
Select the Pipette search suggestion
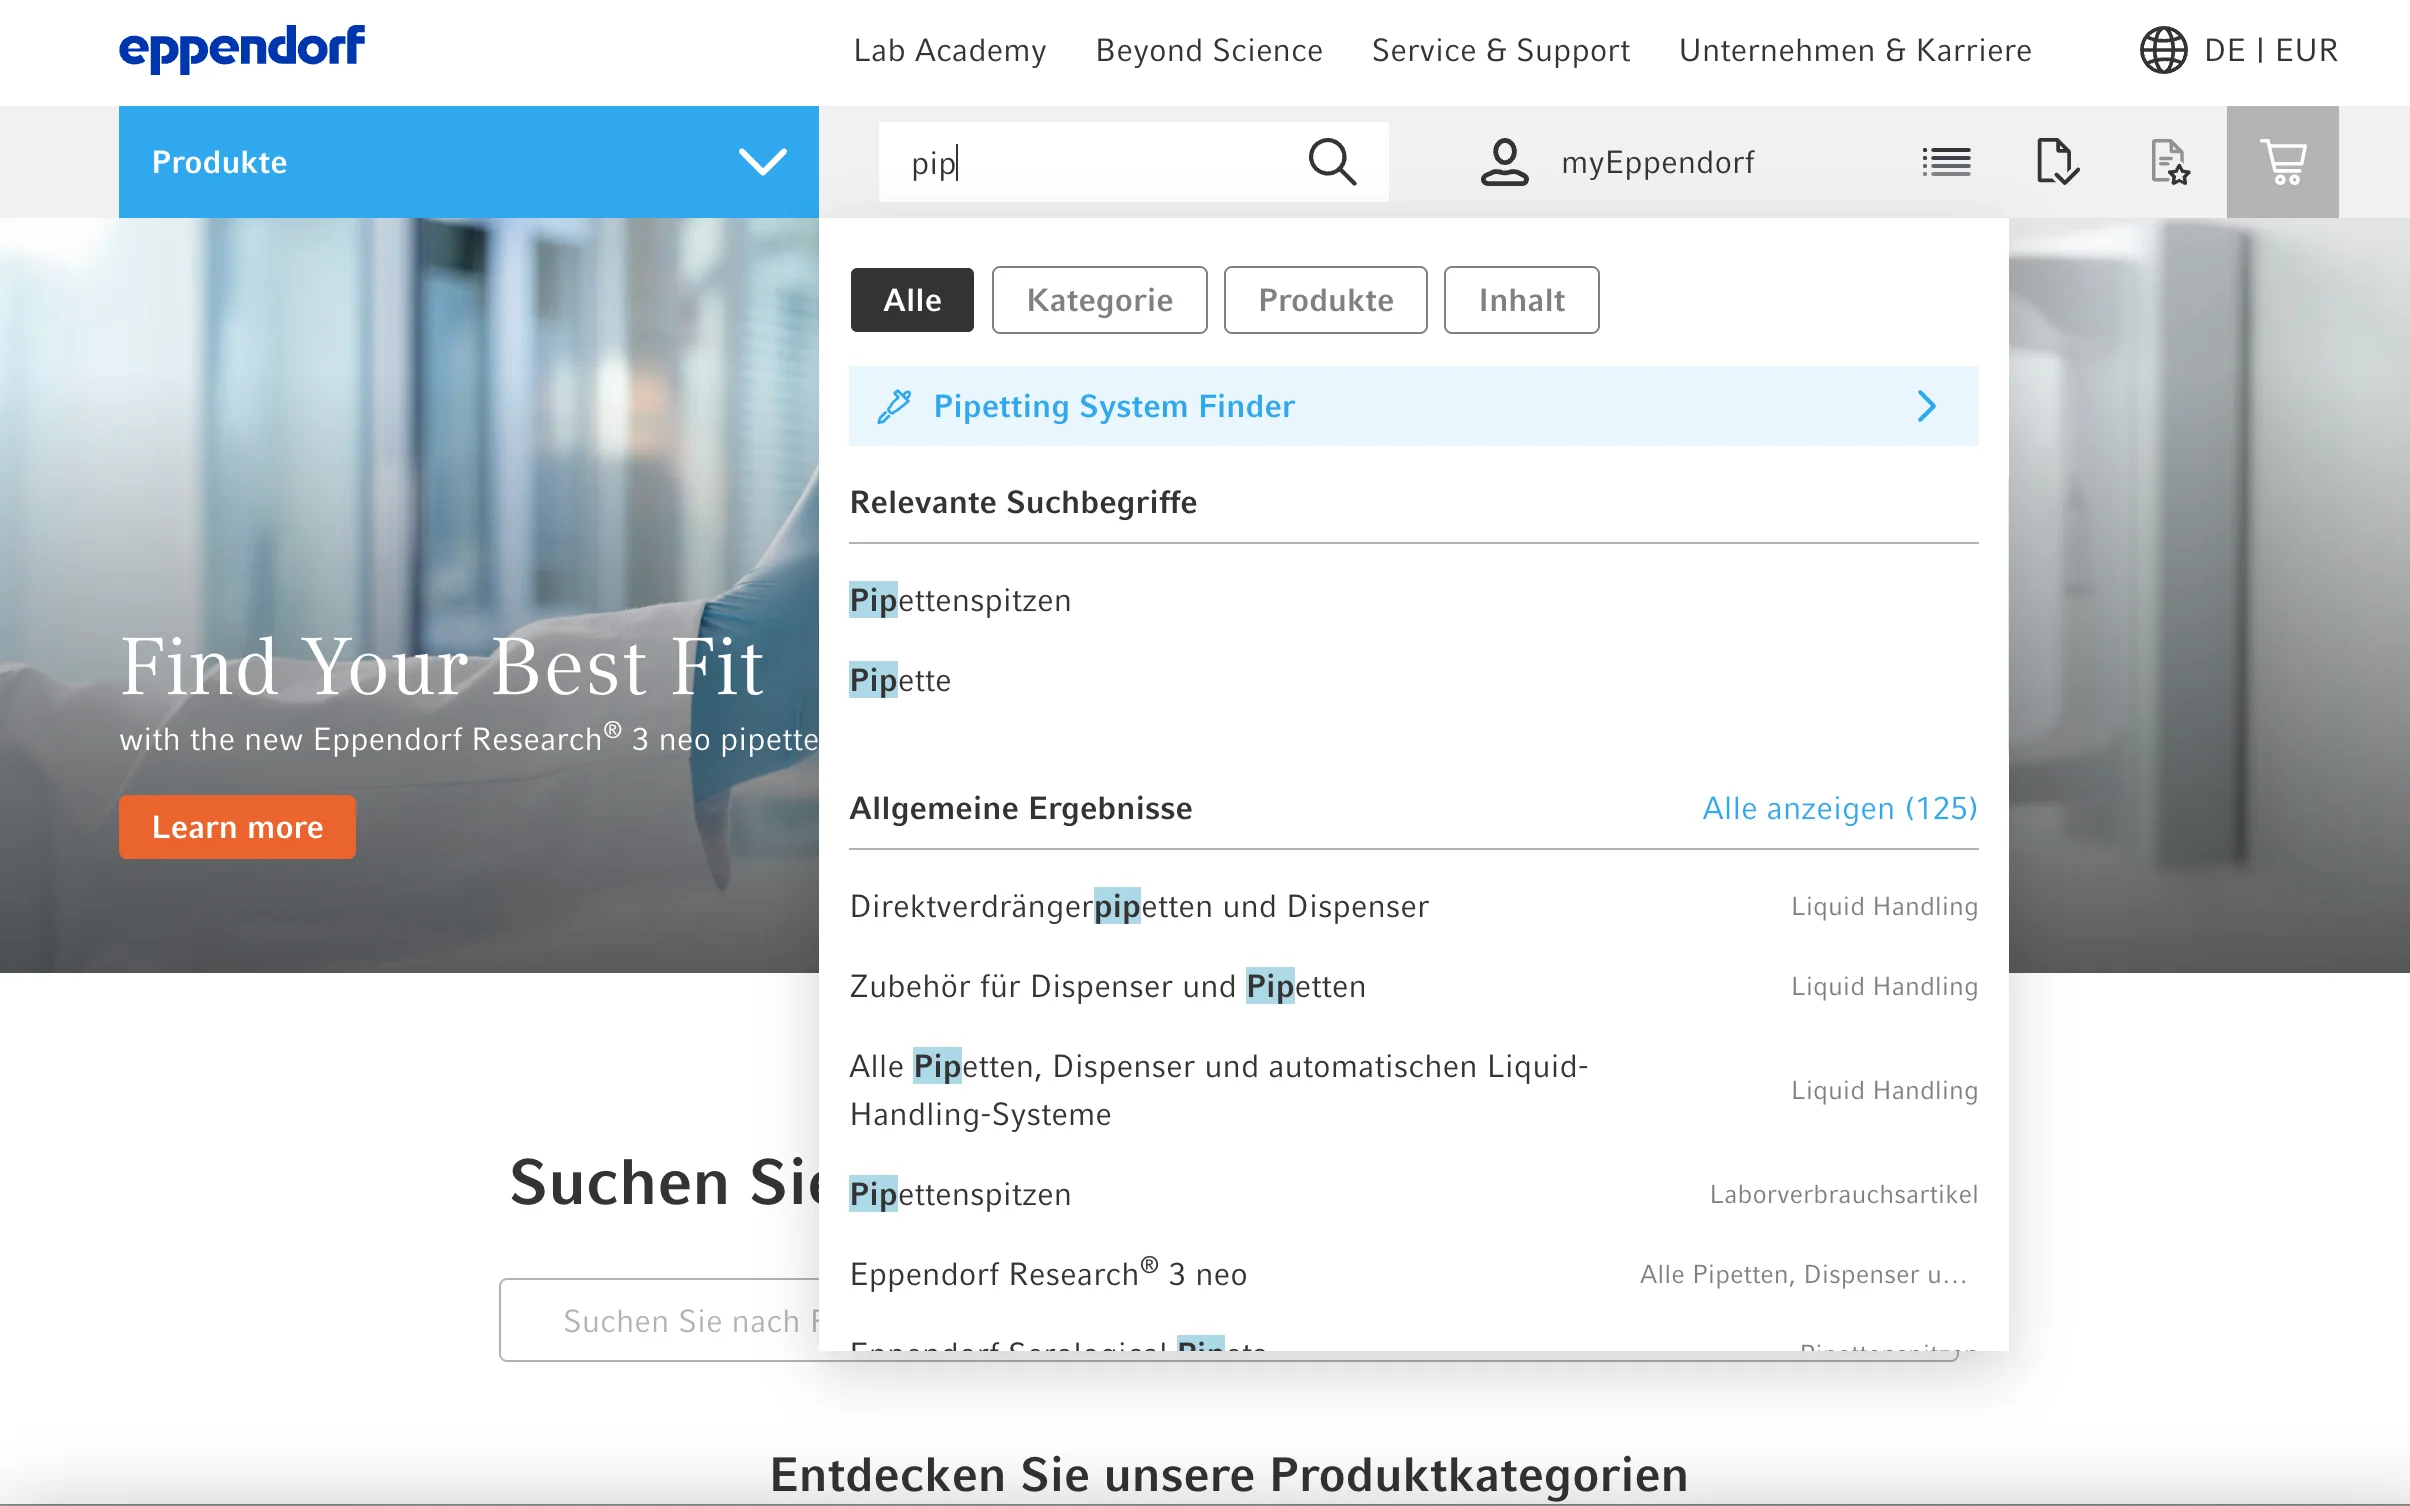click(x=900, y=680)
